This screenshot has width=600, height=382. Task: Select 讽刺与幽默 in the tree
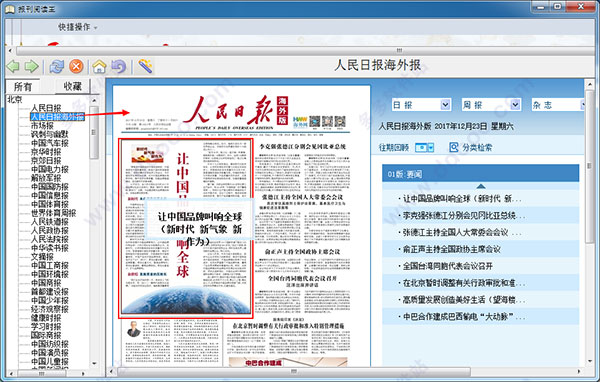coord(50,134)
